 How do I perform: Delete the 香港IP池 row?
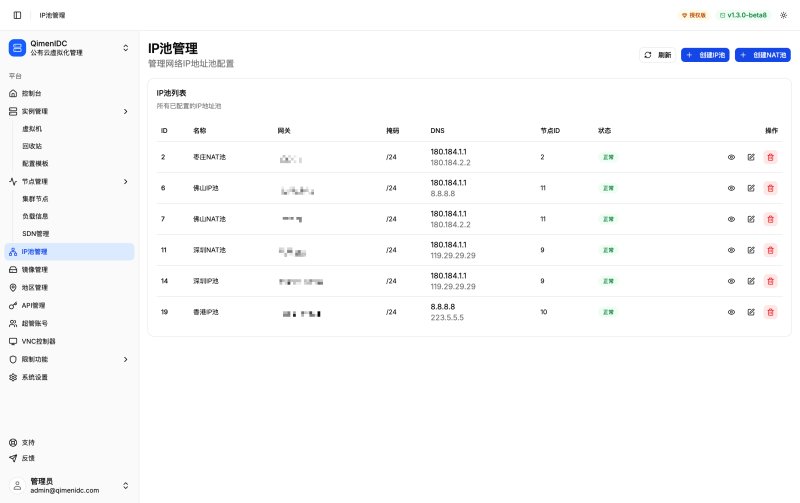(x=771, y=312)
